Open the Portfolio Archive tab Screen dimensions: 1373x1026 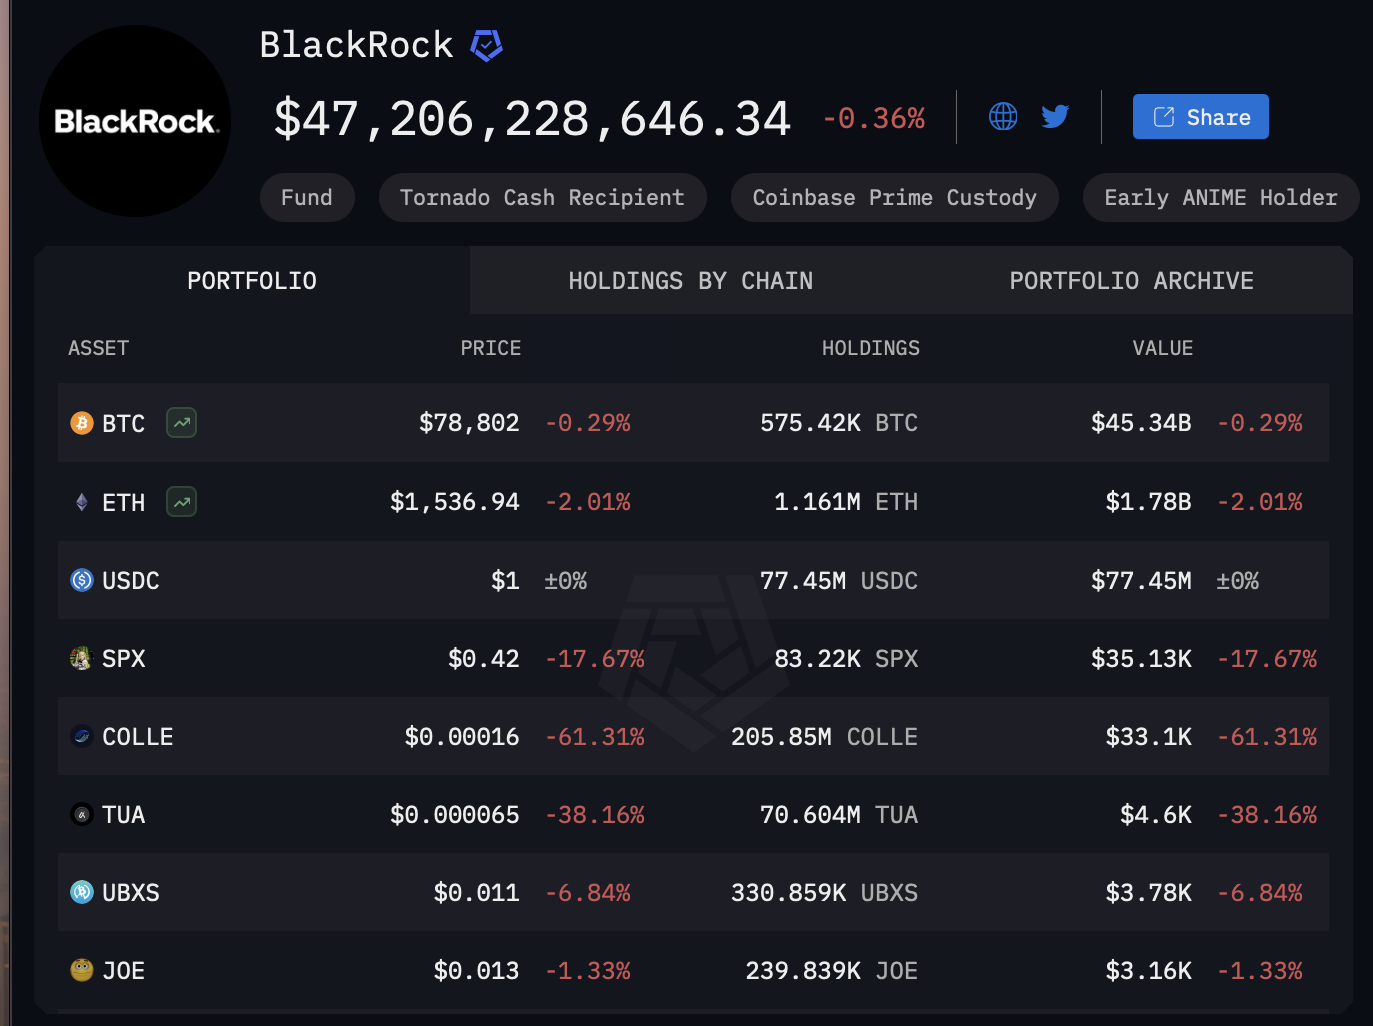(1131, 281)
